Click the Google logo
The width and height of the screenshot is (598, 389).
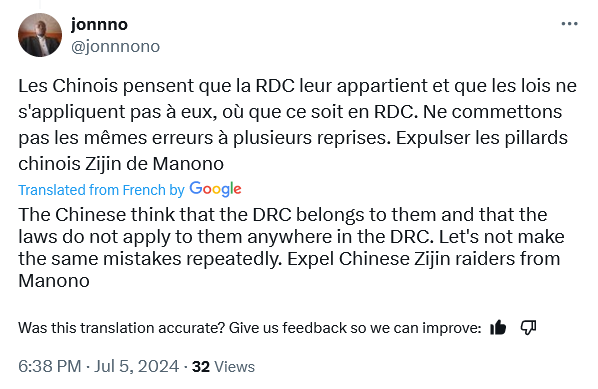215,189
